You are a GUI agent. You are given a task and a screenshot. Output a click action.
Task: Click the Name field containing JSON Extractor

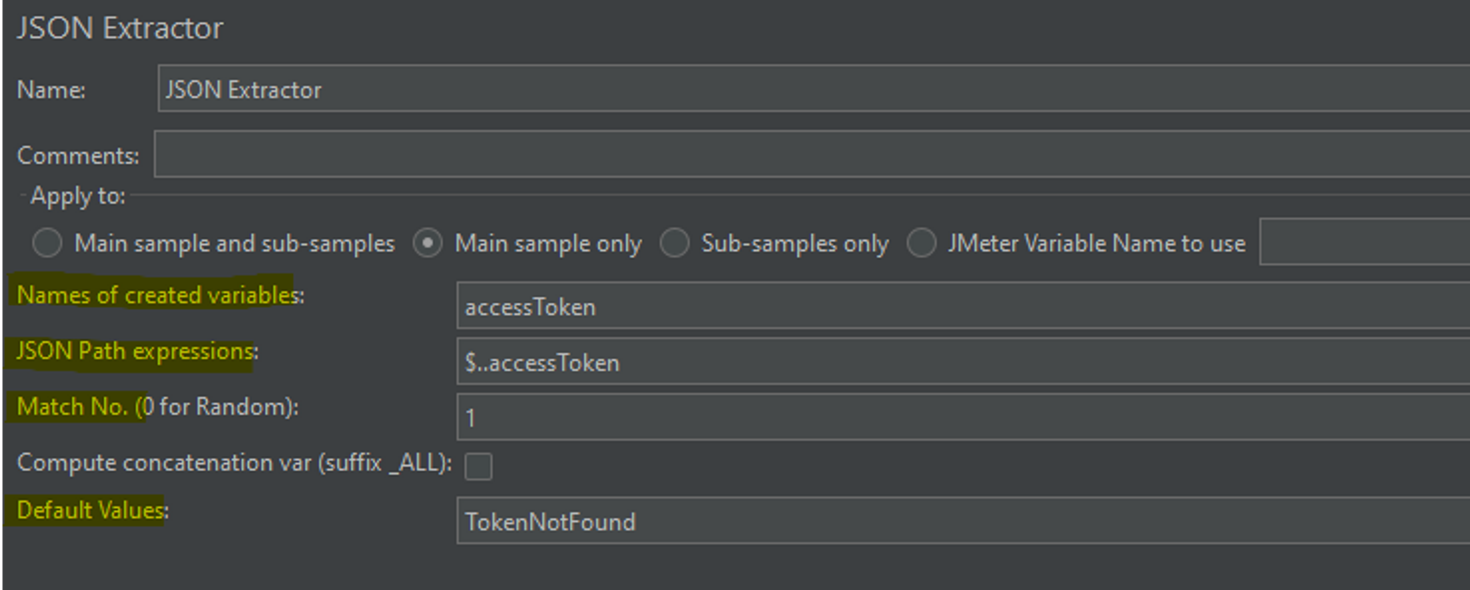click(x=810, y=89)
